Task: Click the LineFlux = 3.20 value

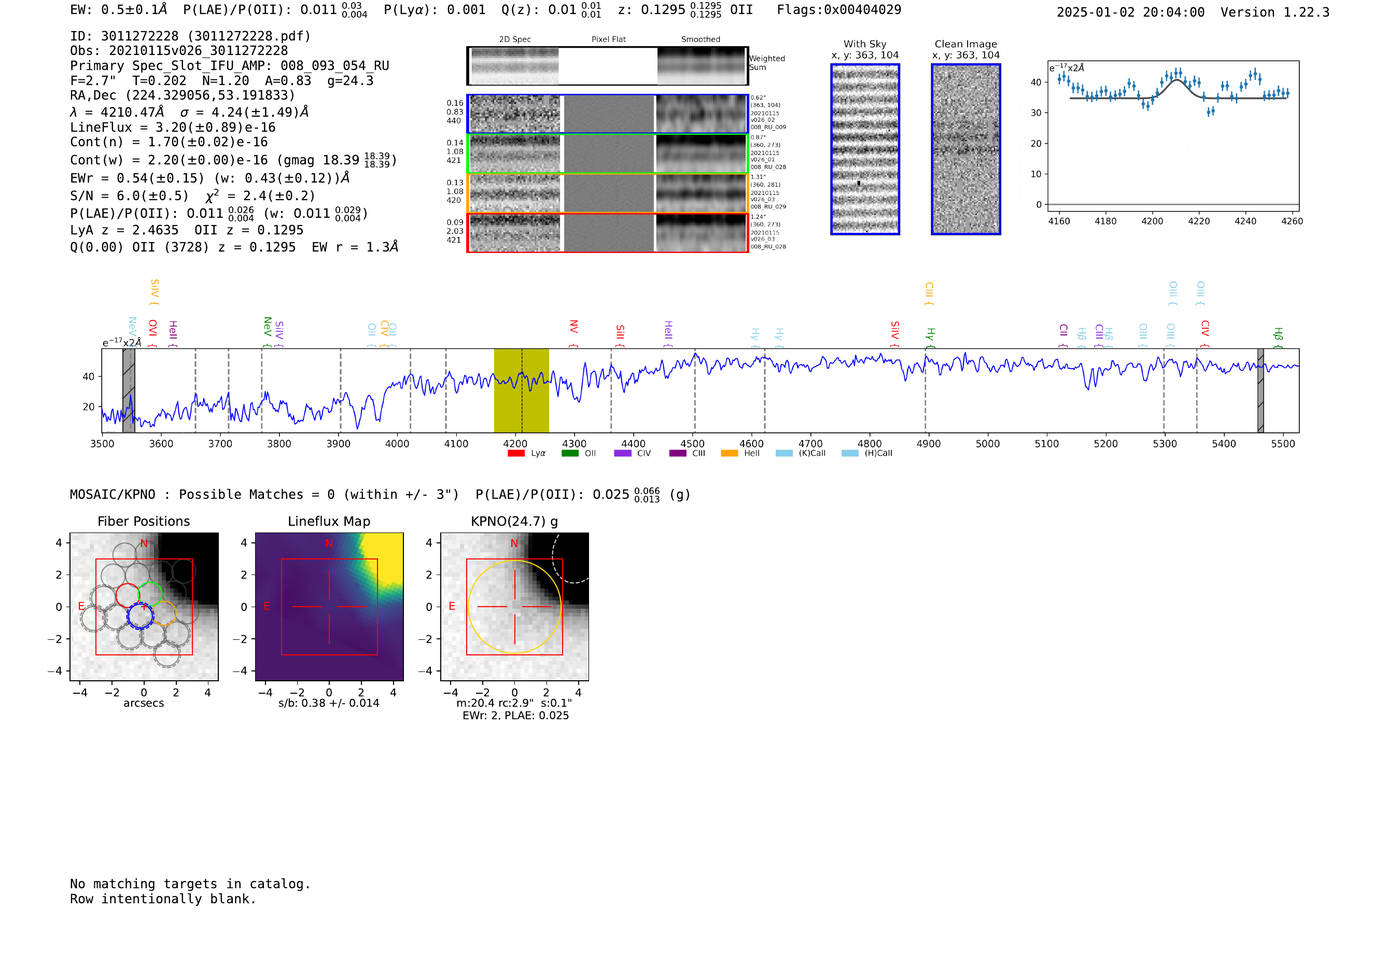Action: (173, 128)
